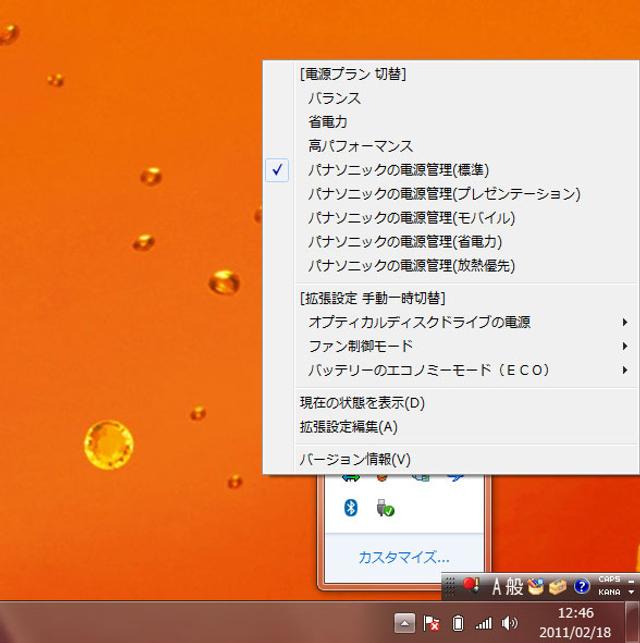The image size is (640, 643).
Task: Switch to the バランス power plan
Action: click(335, 98)
